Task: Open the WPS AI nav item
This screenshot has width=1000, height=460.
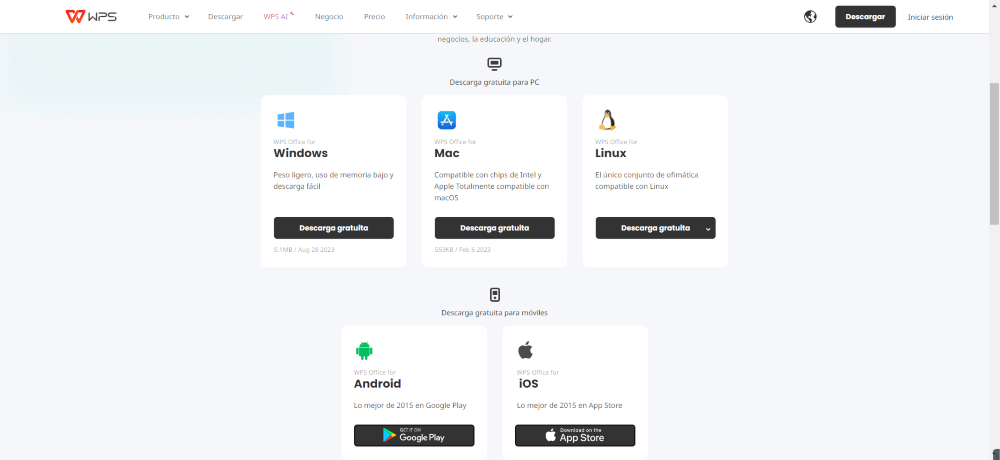Action: (278, 17)
